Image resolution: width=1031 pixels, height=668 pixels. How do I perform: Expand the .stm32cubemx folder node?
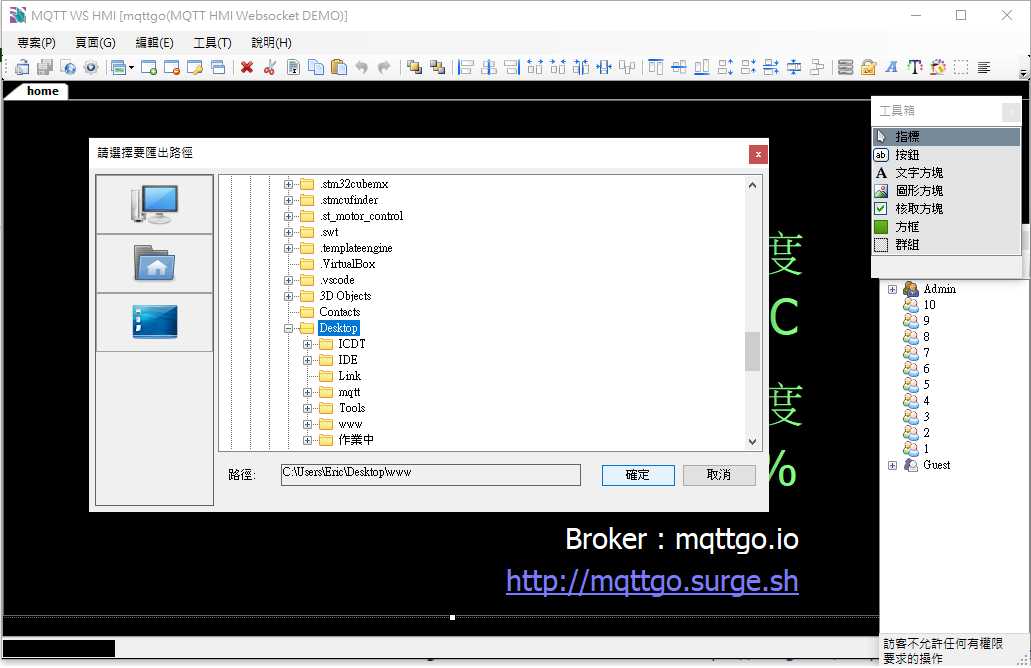(x=288, y=184)
